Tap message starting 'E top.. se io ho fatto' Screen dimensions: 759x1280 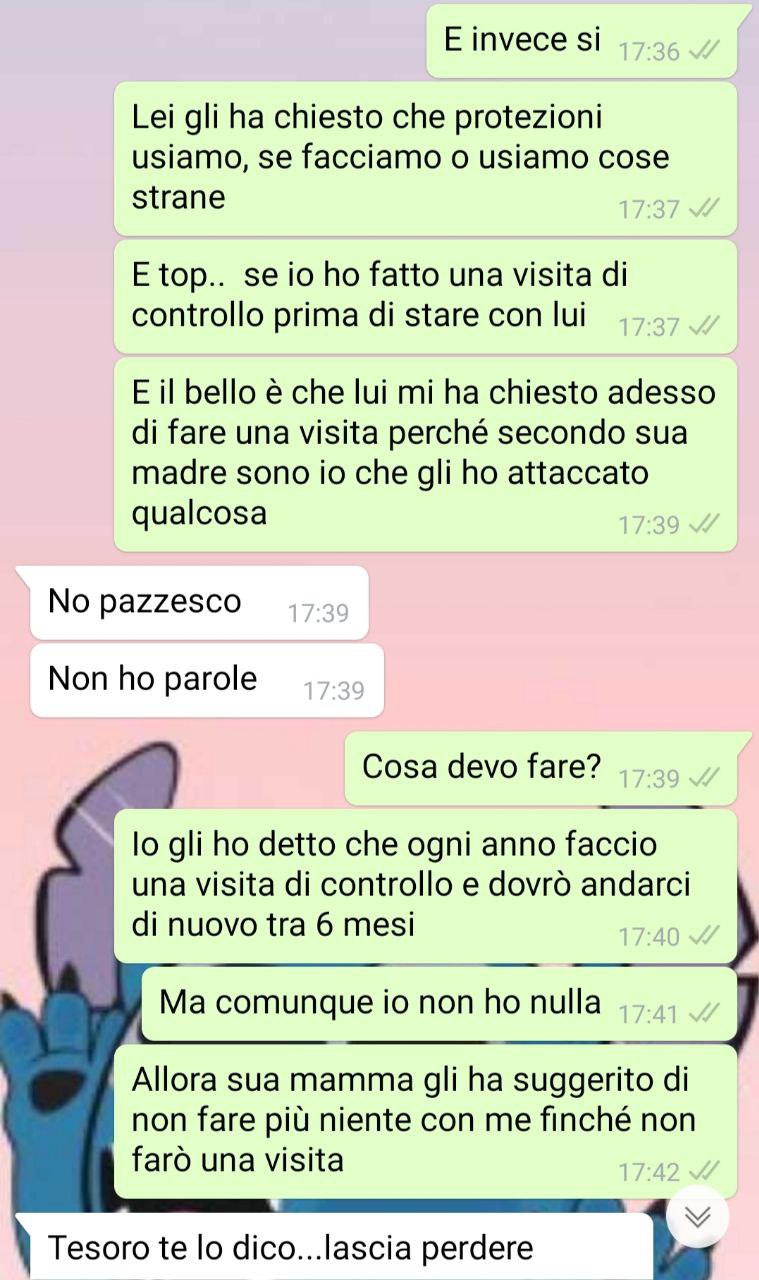425,297
